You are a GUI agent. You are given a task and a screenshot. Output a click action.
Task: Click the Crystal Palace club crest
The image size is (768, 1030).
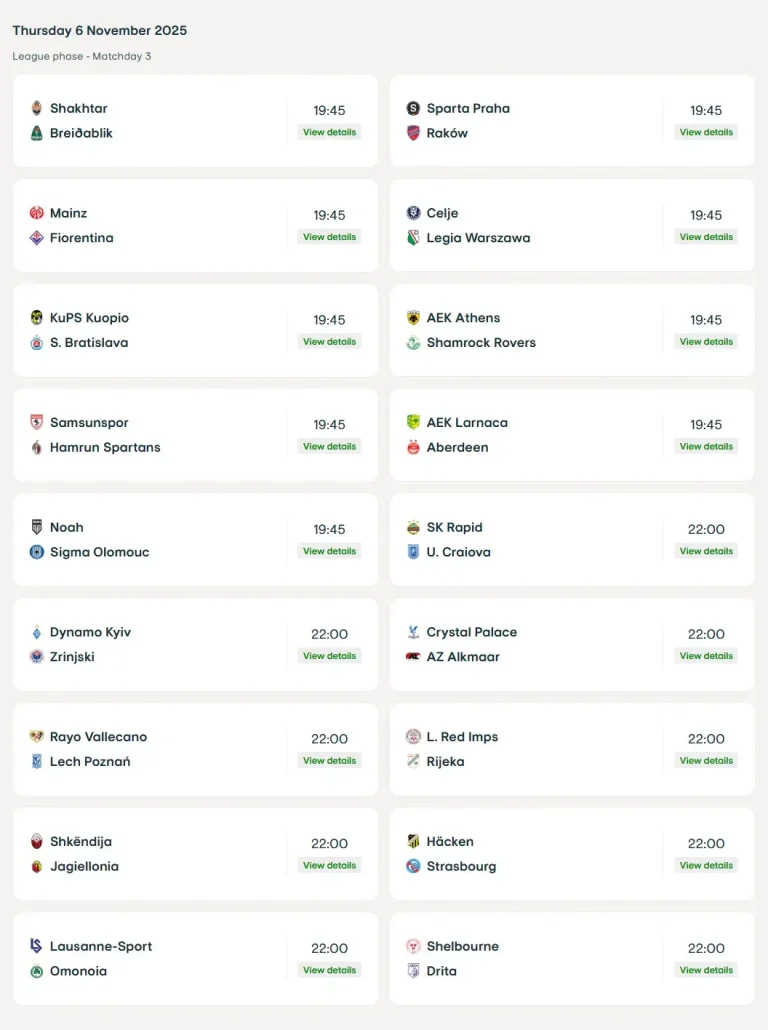413,632
